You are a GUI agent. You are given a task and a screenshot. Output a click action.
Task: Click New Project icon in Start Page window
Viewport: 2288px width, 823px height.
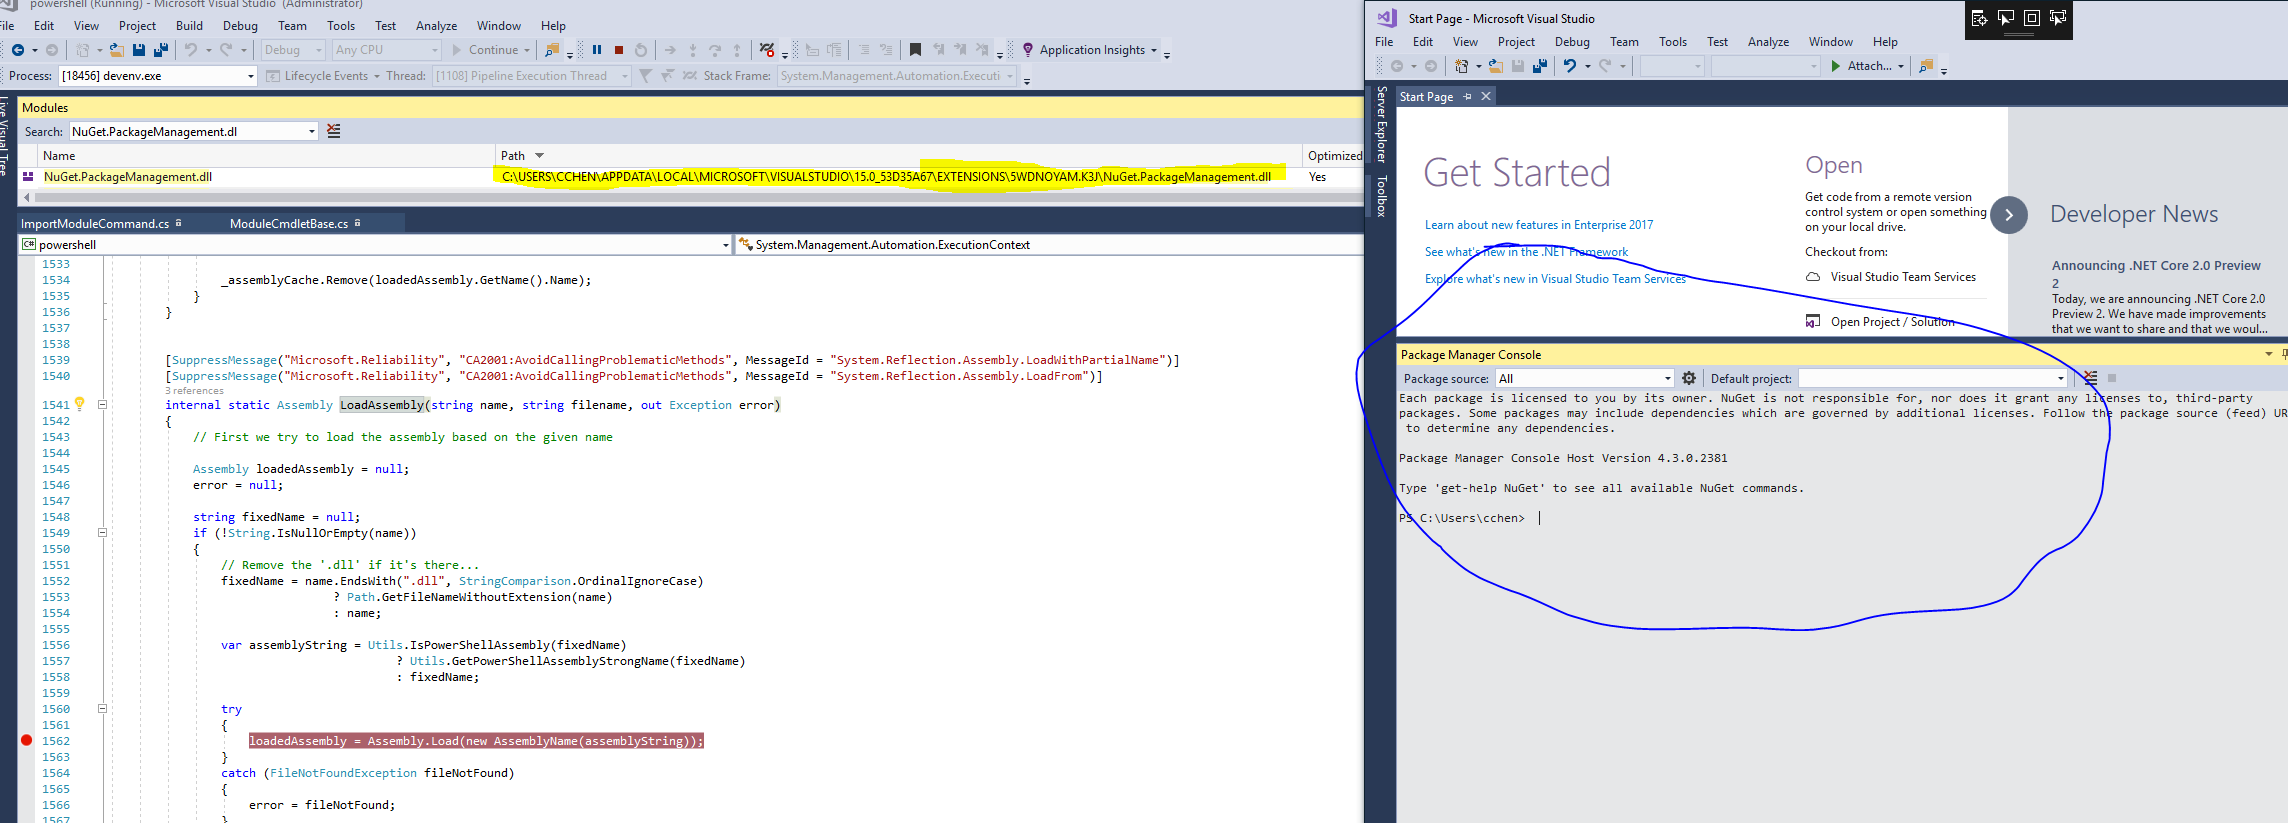pyautogui.click(x=1462, y=66)
